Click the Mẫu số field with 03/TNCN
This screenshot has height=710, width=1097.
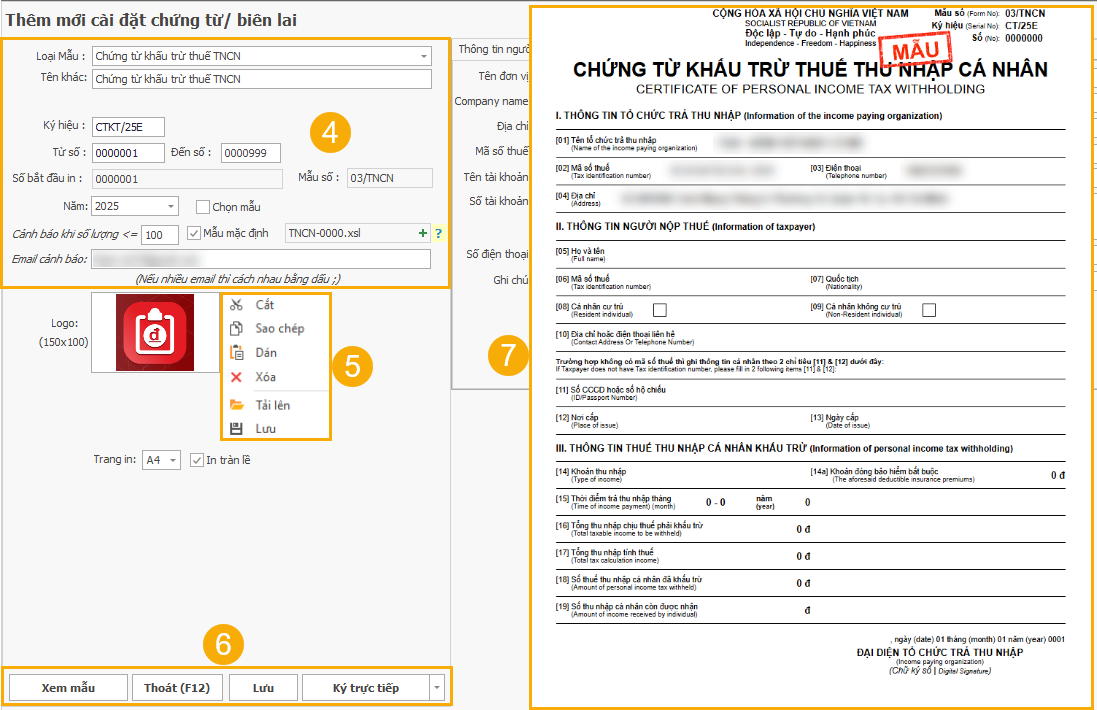[x=390, y=178]
